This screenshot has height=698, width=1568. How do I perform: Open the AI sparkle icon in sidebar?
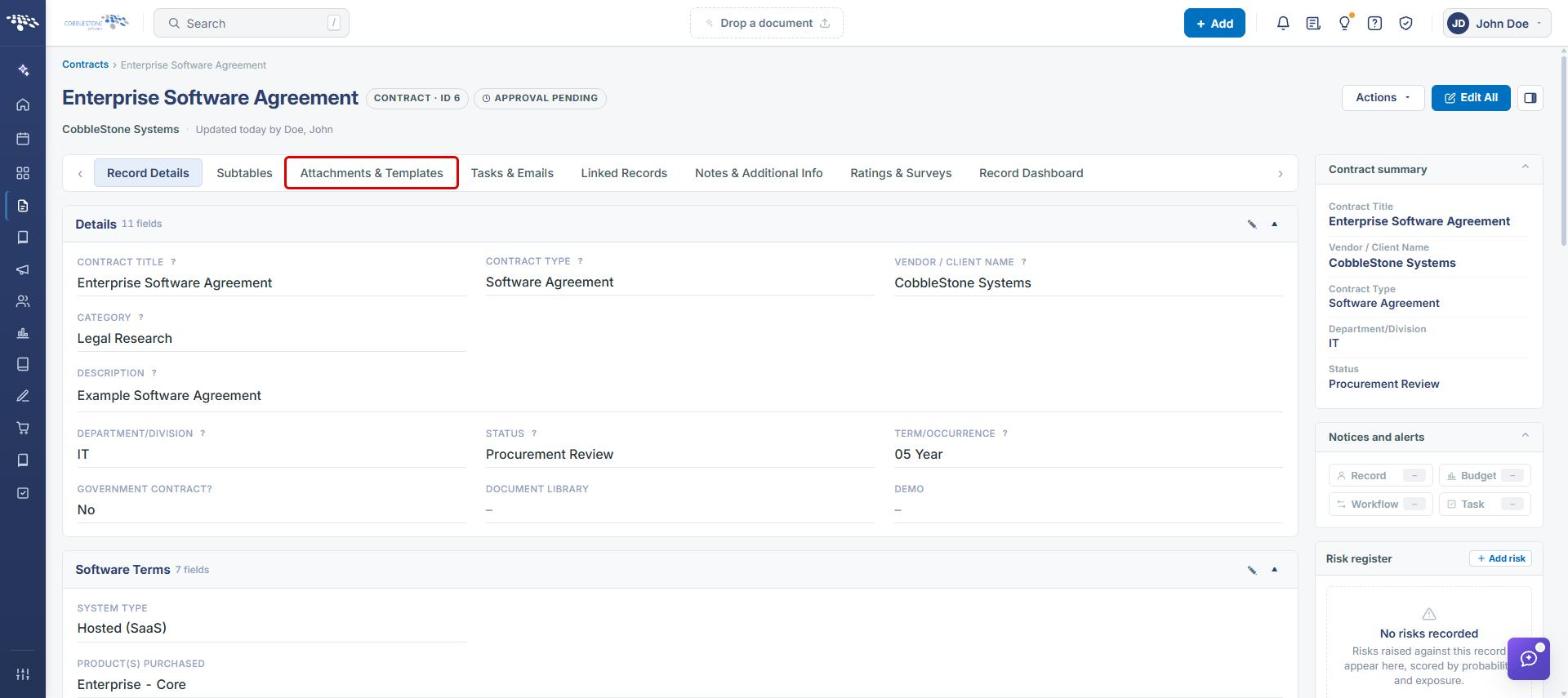(23, 70)
